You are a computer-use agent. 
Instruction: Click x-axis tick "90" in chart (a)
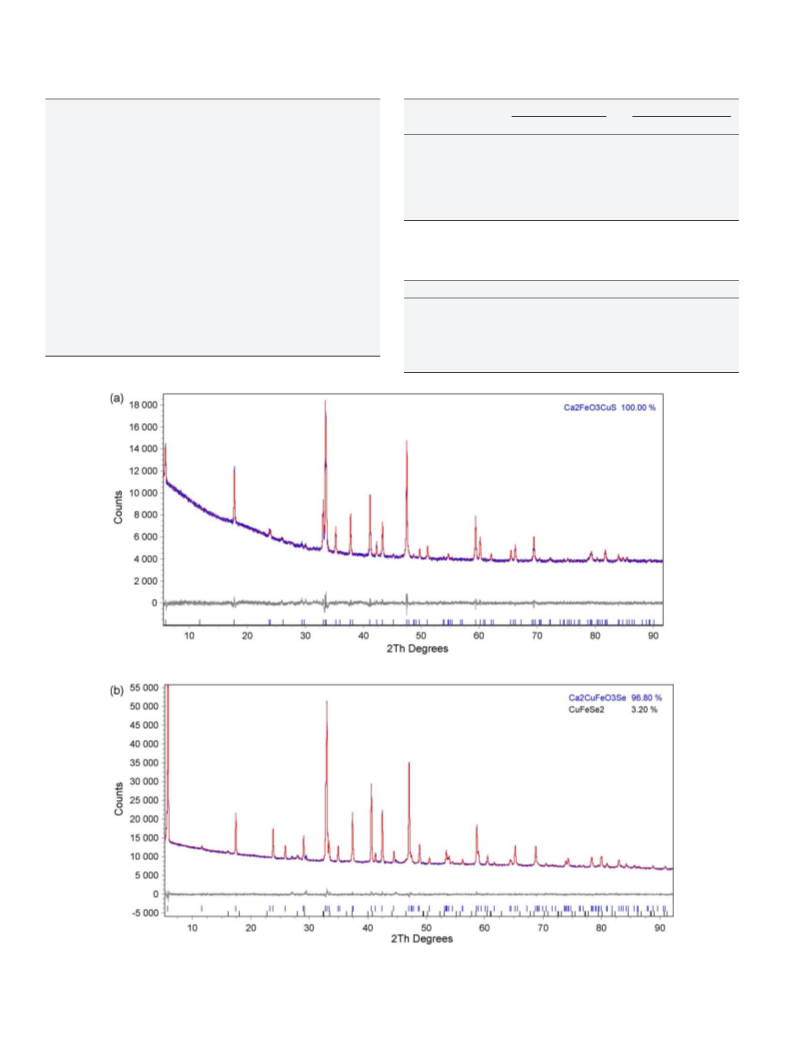click(x=653, y=636)
